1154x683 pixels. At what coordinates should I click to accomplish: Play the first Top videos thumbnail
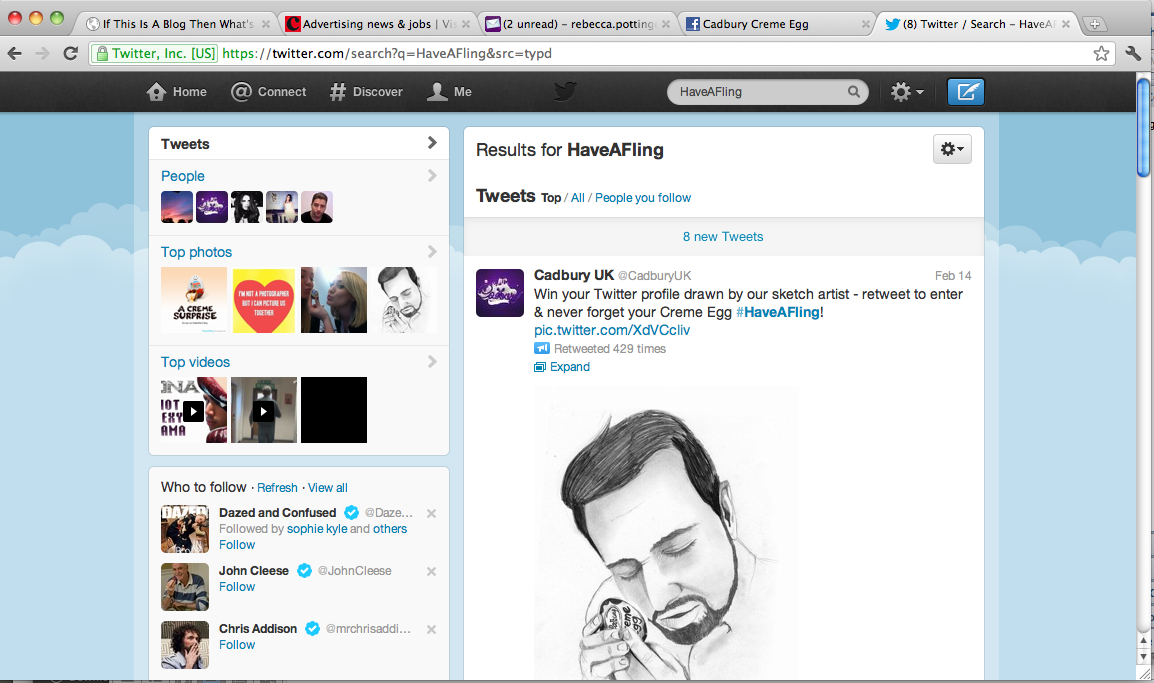[x=194, y=410]
